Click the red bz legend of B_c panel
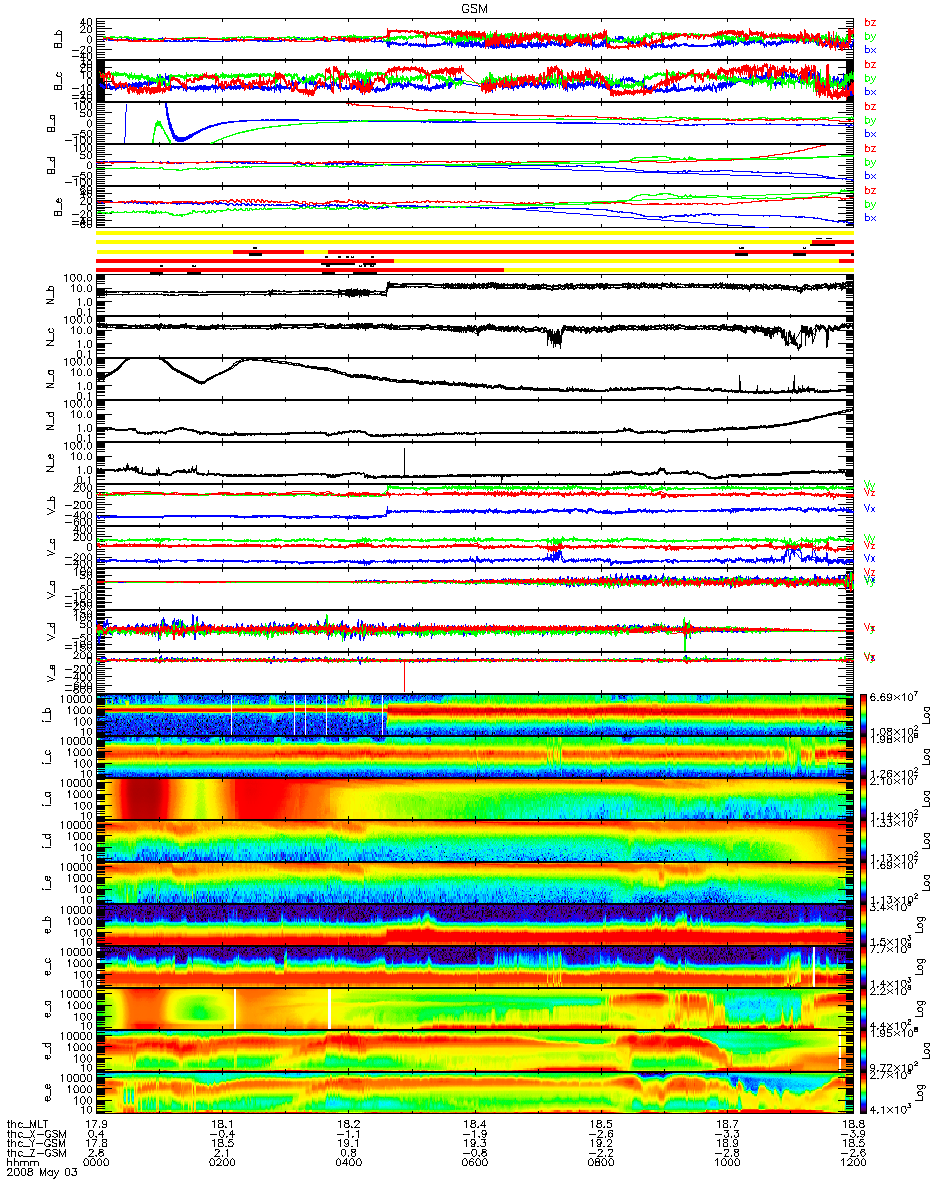 coord(870,65)
